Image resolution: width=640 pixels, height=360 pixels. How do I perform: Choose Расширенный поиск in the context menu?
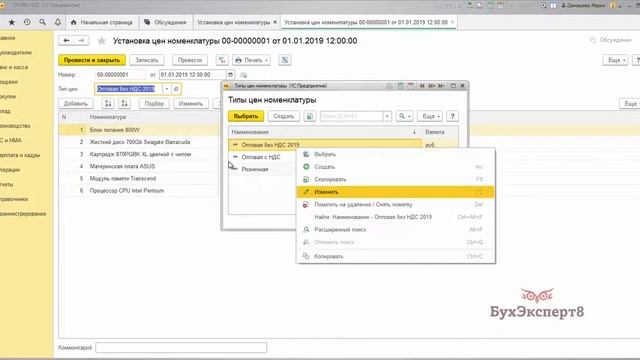point(395,230)
